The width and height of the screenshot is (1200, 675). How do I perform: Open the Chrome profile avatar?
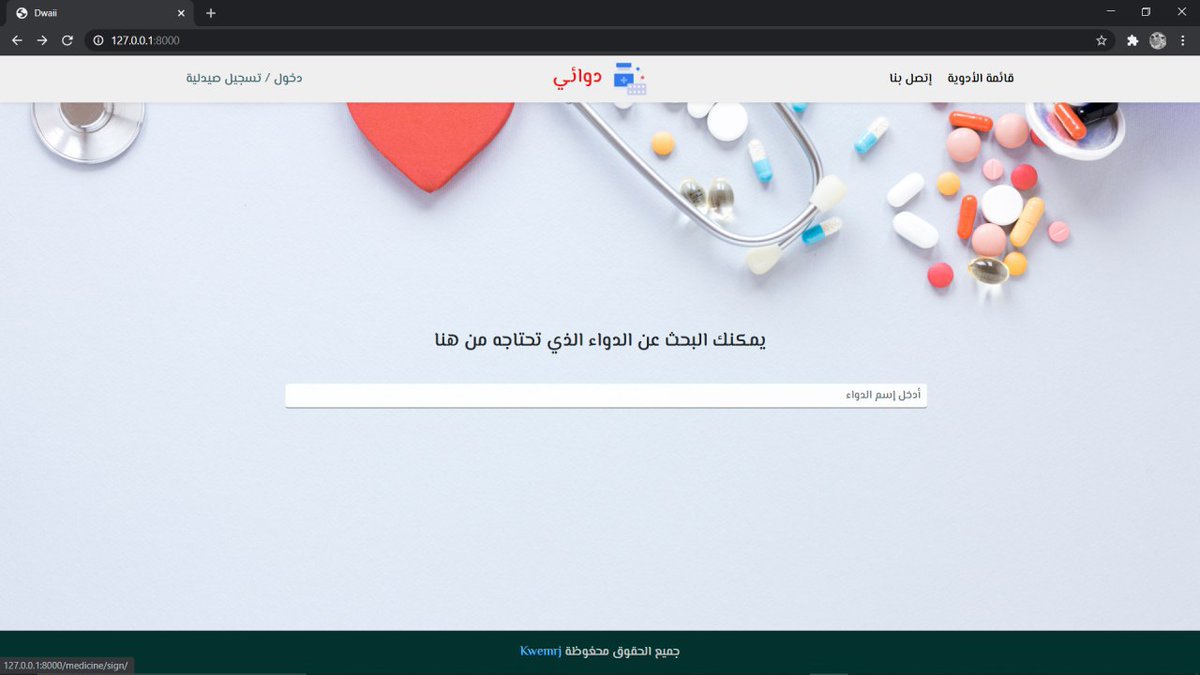click(x=1158, y=40)
